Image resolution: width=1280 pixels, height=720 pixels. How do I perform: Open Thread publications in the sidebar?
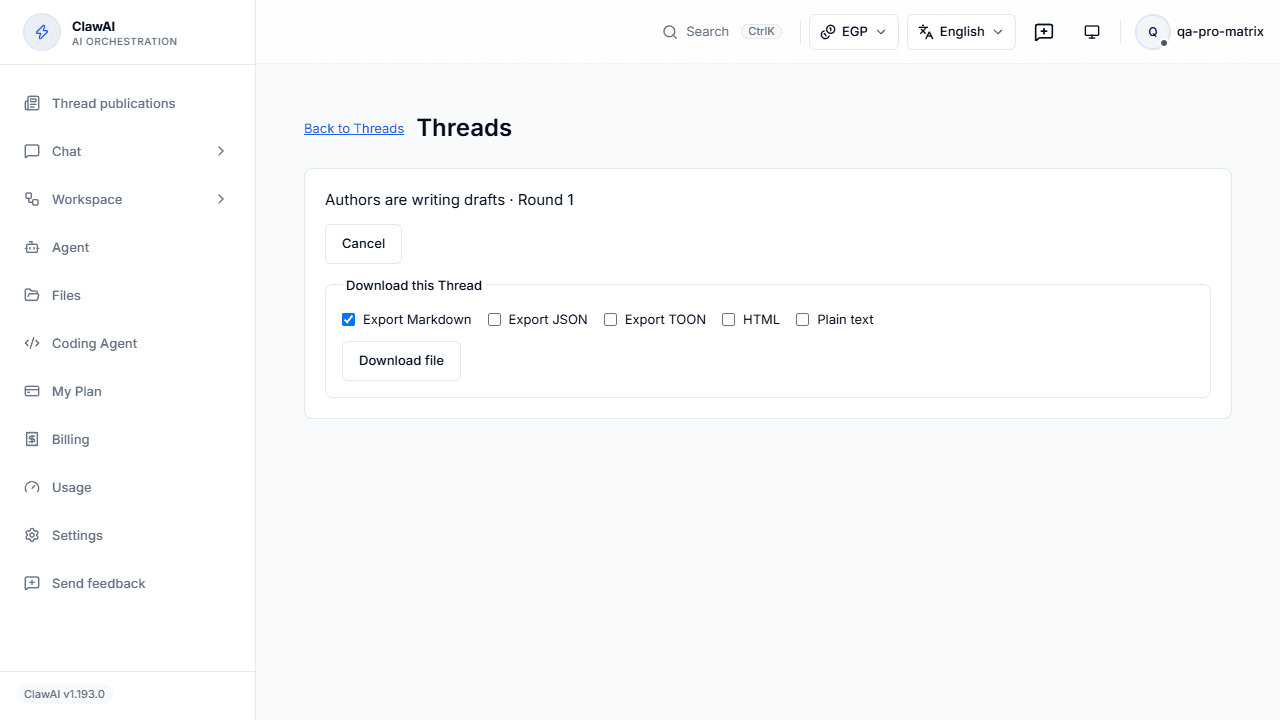[x=128, y=103]
